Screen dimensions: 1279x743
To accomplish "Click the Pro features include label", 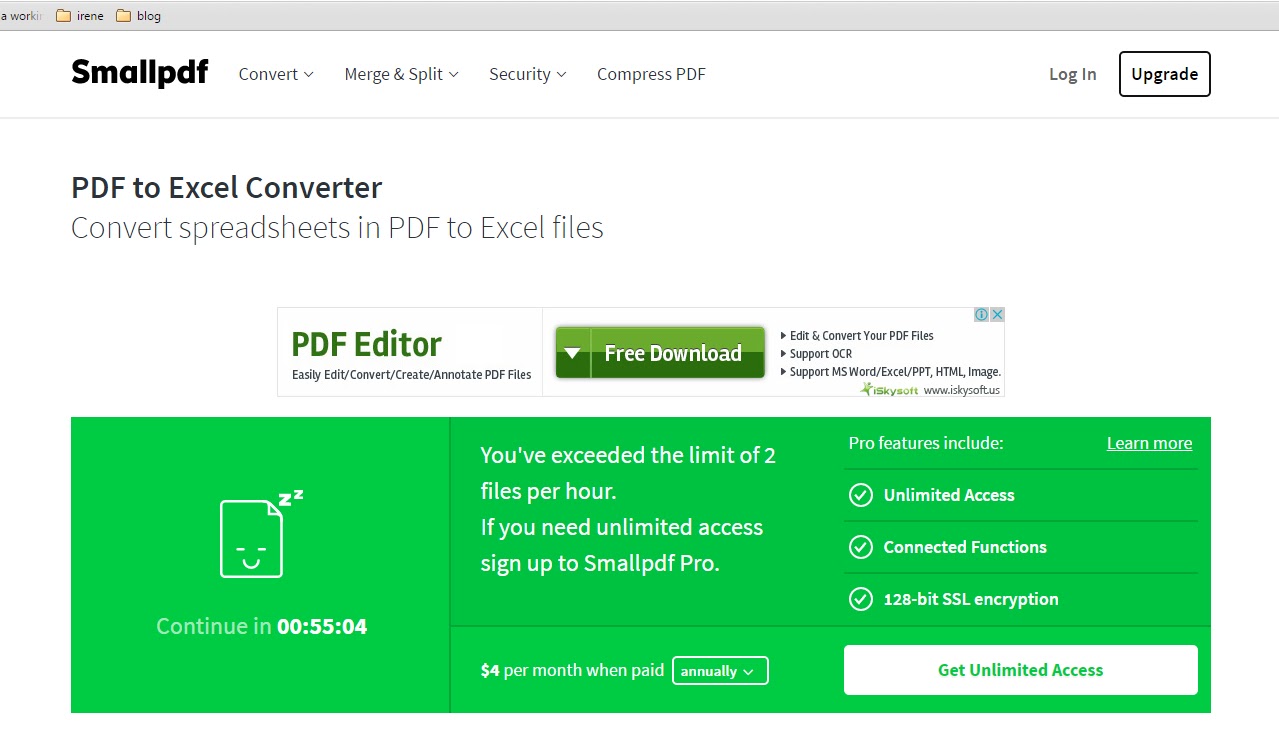I will pyautogui.click(x=926, y=443).
